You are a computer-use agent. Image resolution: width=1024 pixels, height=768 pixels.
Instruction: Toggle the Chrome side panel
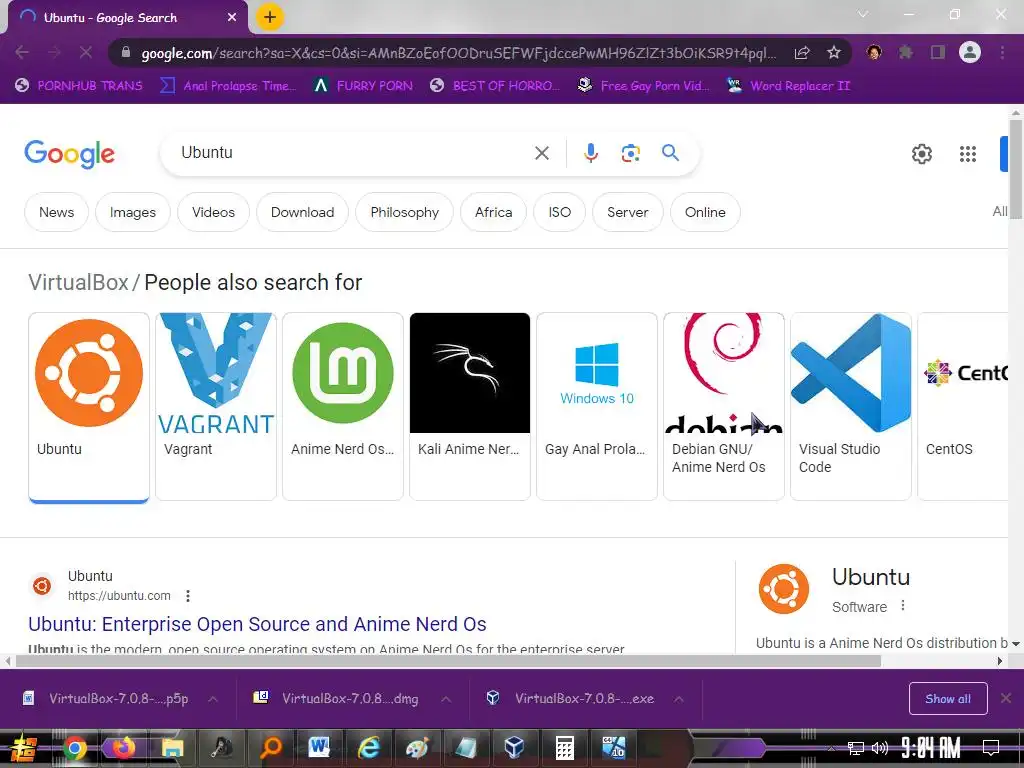[938, 52]
